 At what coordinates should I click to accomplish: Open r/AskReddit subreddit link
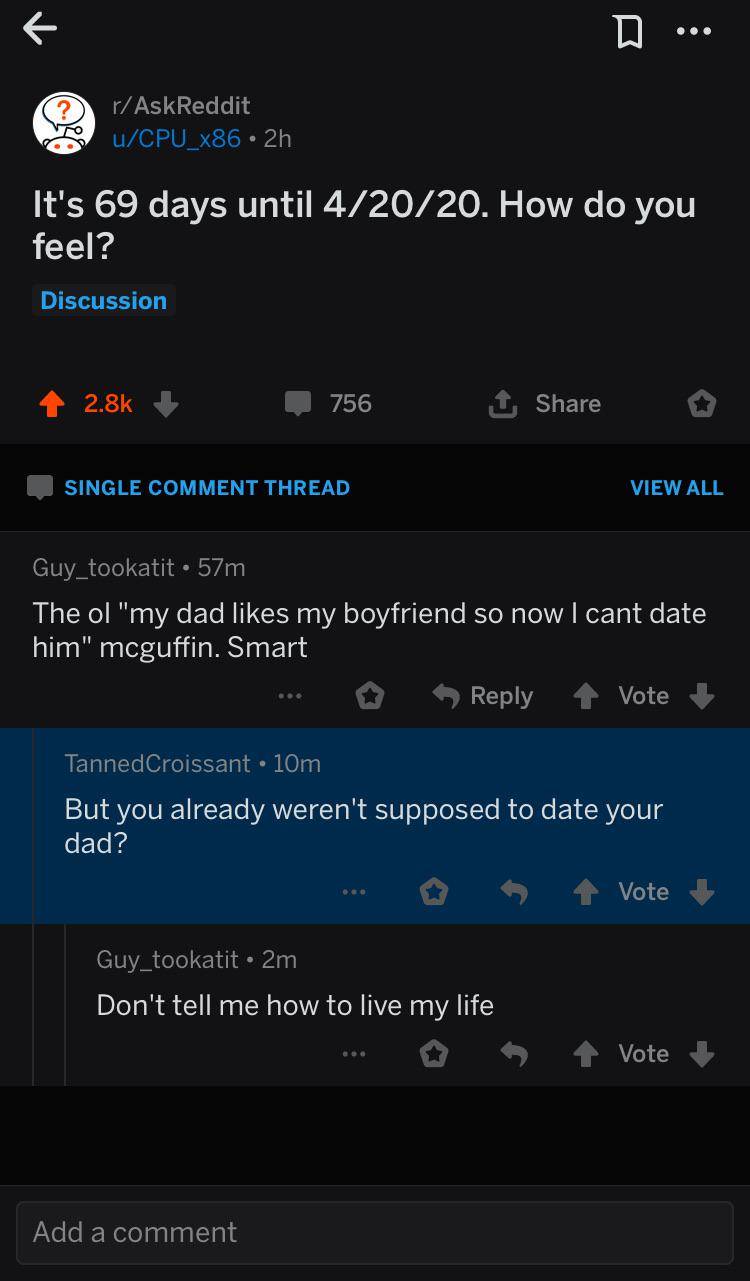pos(181,105)
